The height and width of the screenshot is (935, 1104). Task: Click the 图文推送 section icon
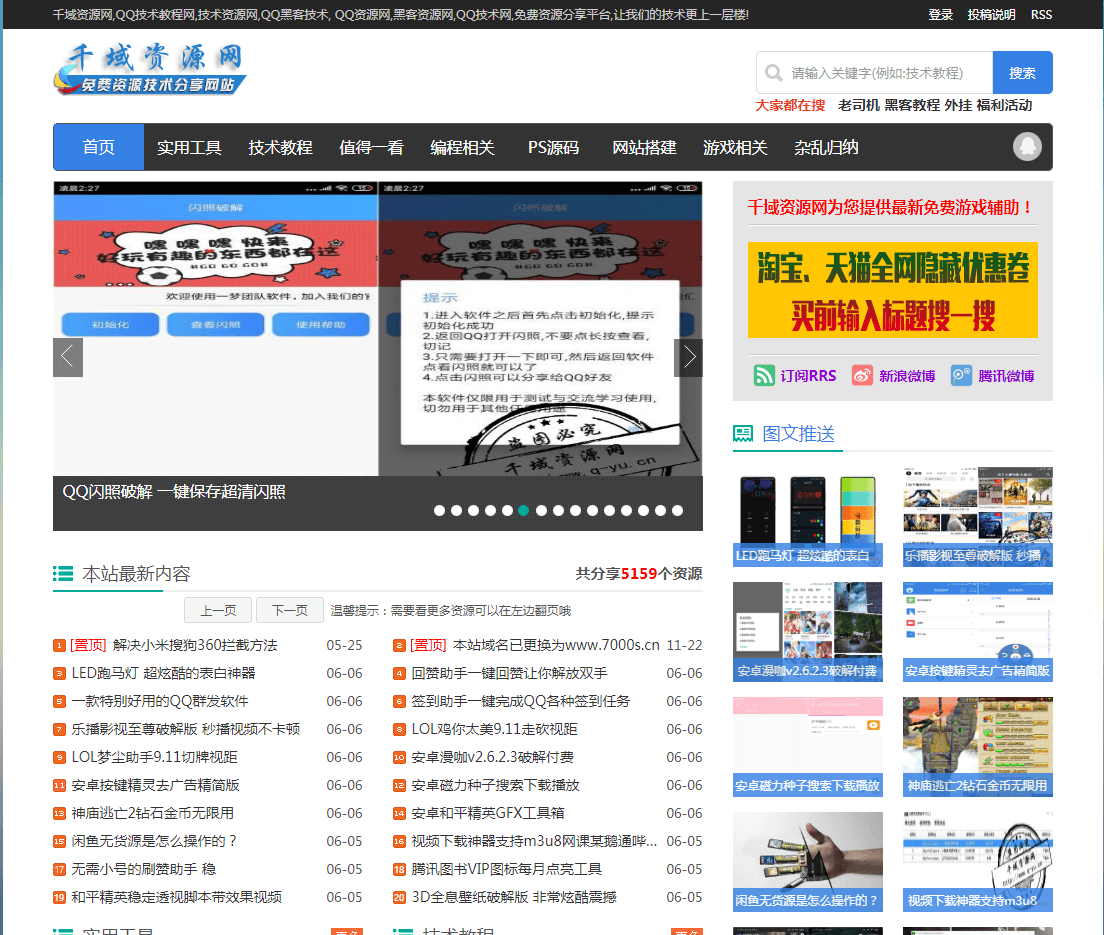[x=743, y=434]
